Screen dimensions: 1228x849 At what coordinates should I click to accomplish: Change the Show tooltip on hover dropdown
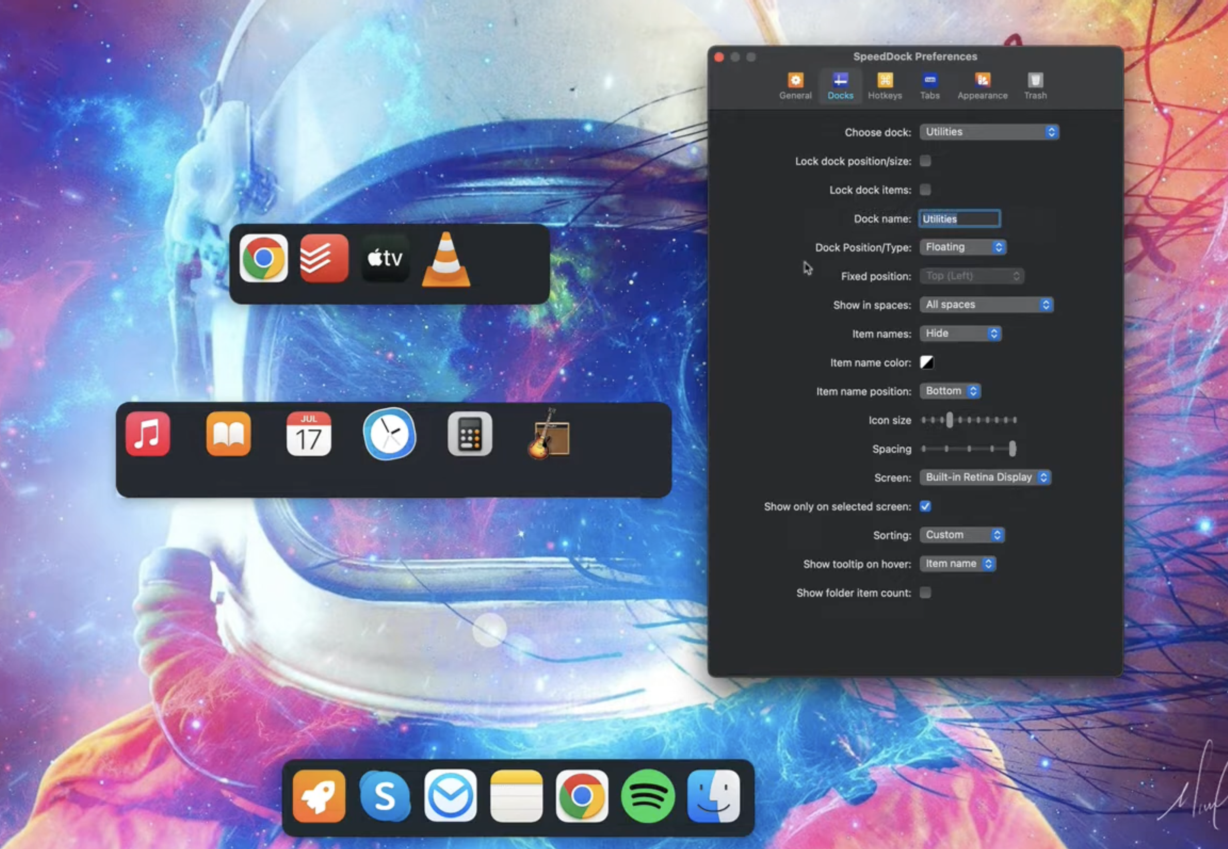click(x=958, y=564)
